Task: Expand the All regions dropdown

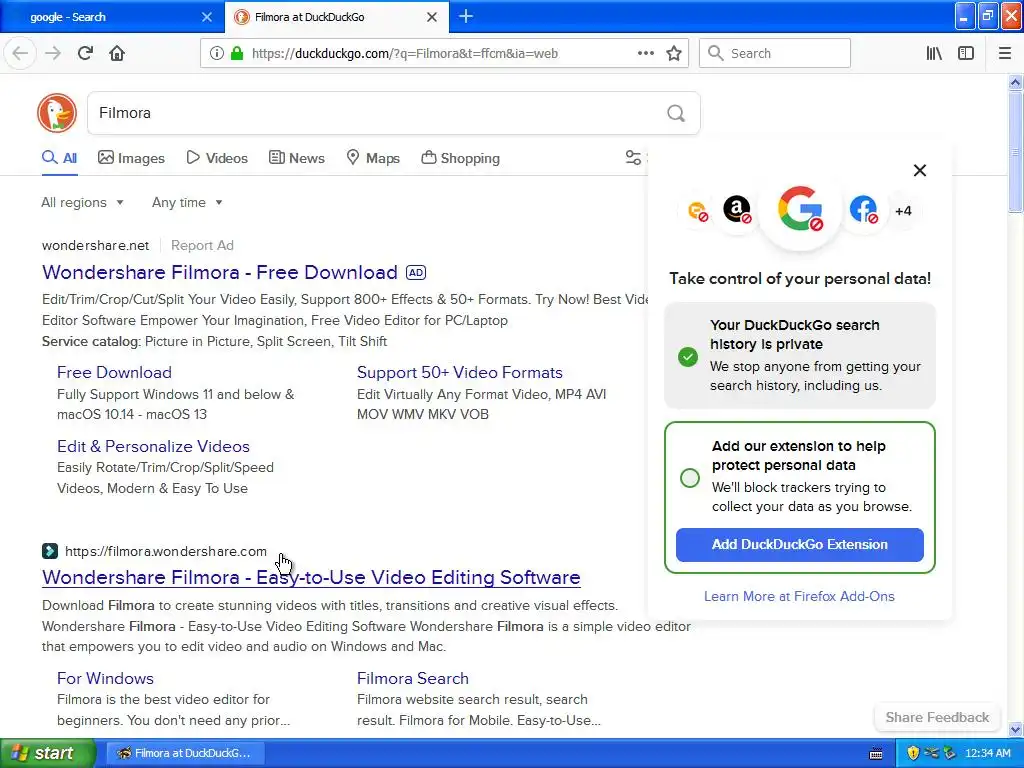Action: tap(82, 202)
